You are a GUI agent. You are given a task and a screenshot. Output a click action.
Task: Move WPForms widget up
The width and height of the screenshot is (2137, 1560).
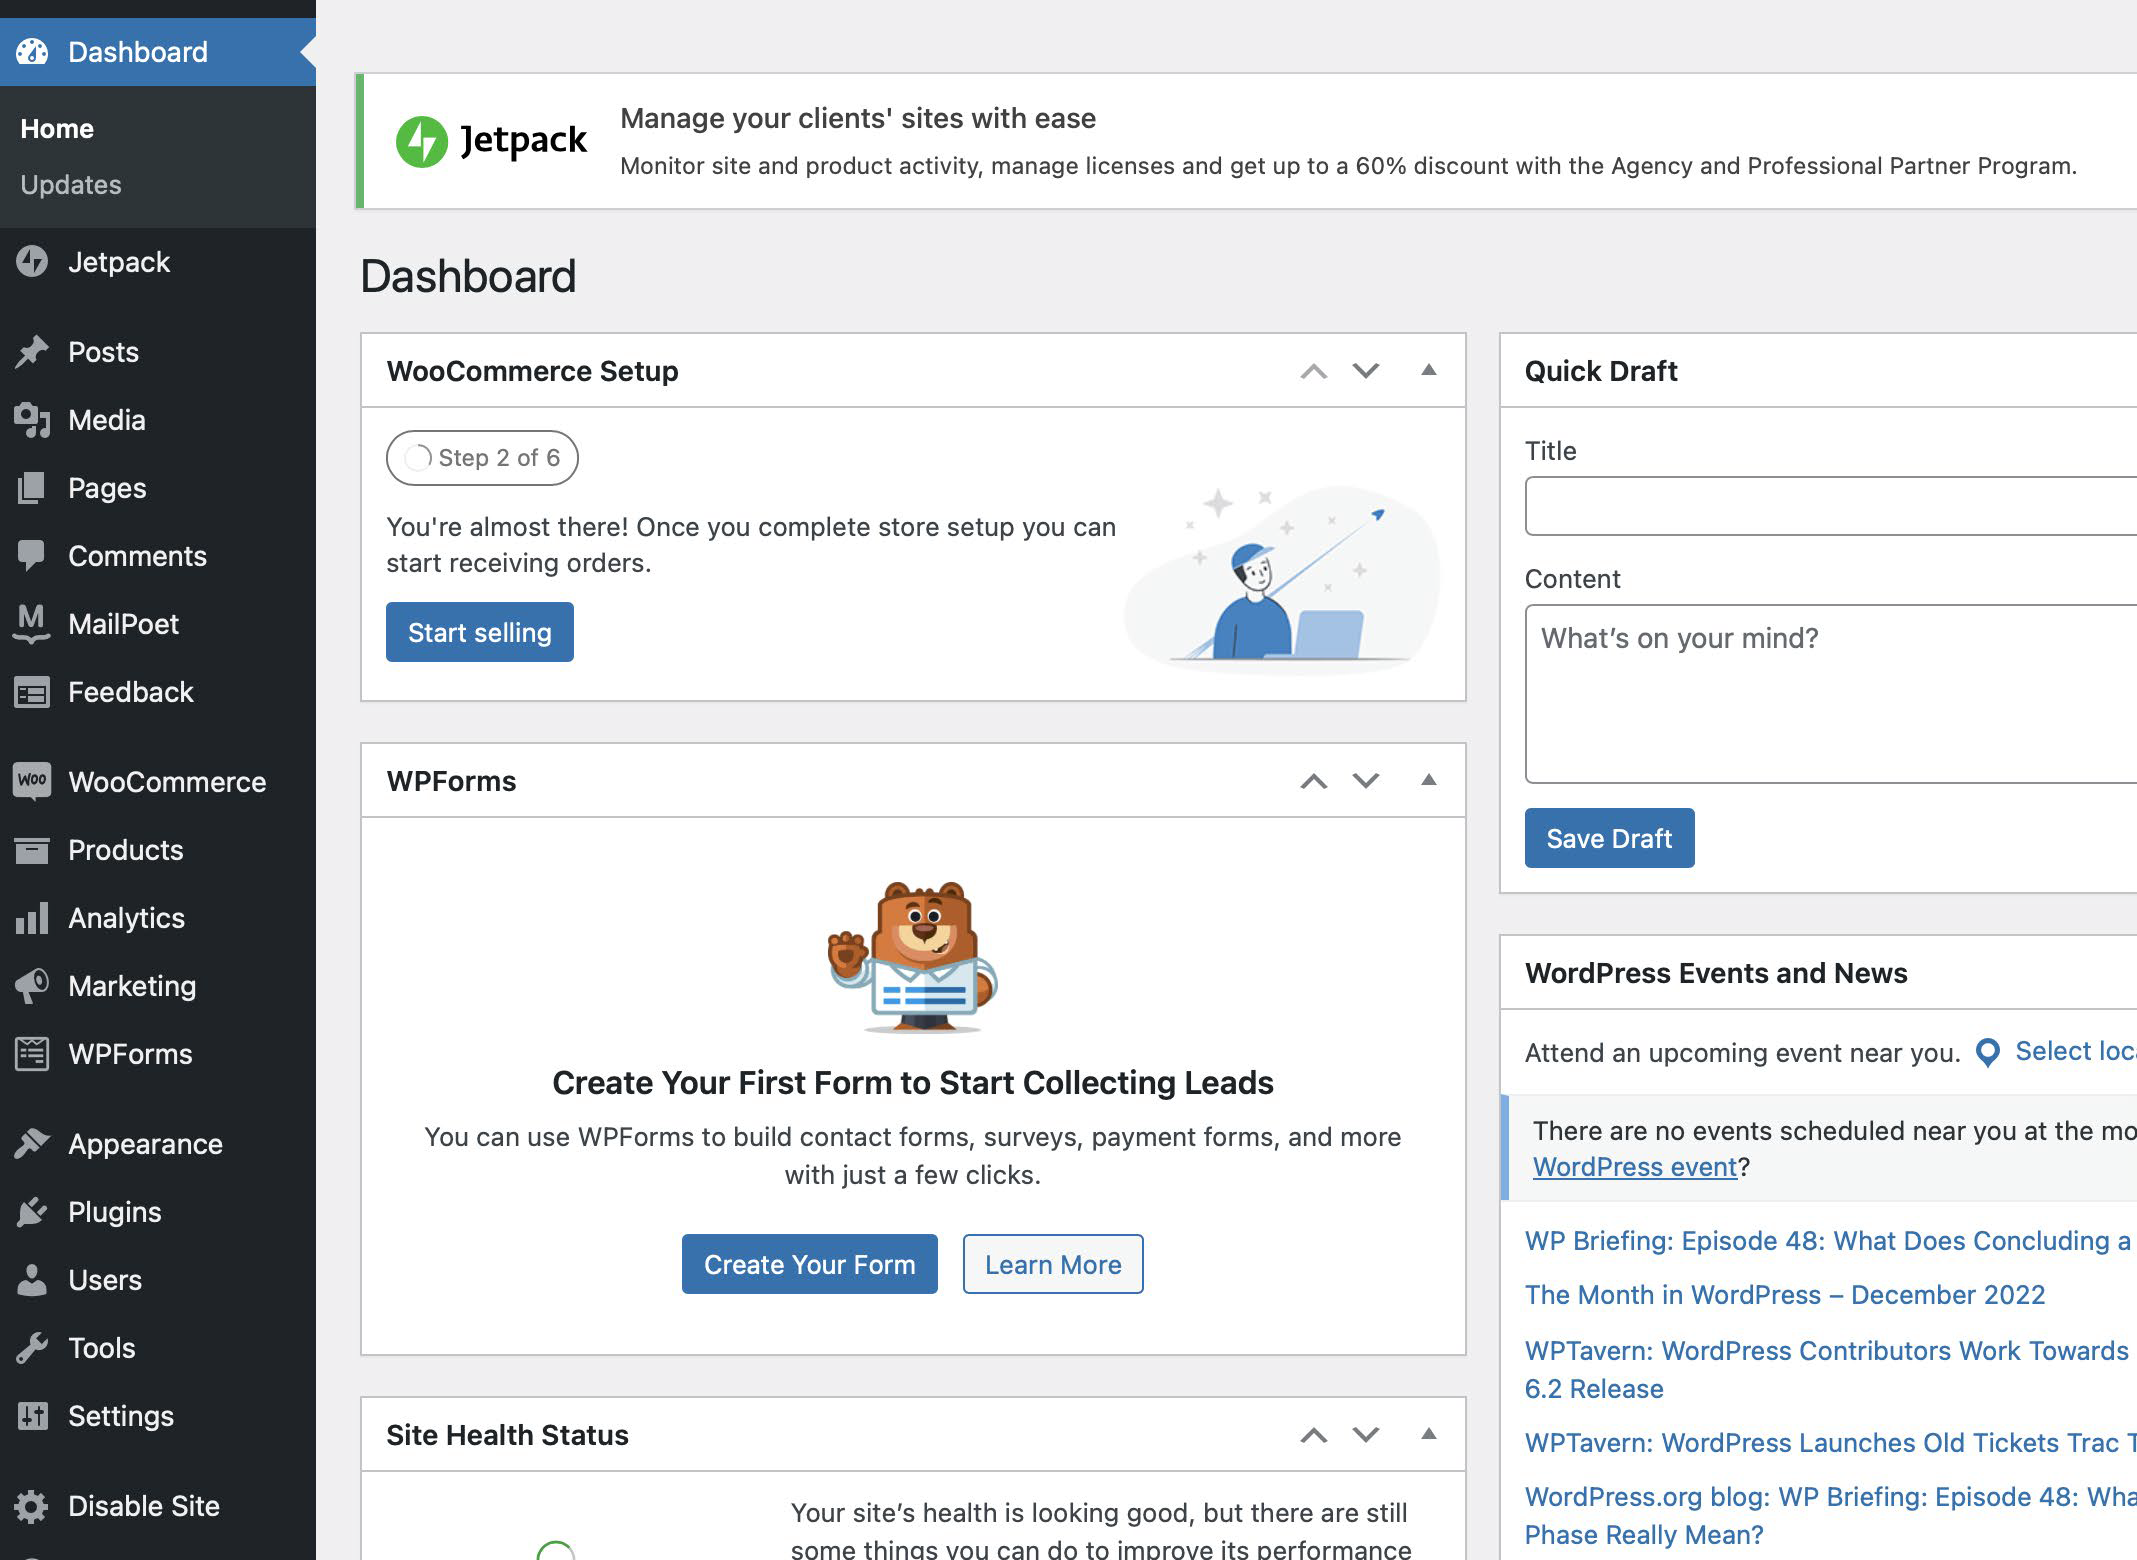click(x=1314, y=781)
